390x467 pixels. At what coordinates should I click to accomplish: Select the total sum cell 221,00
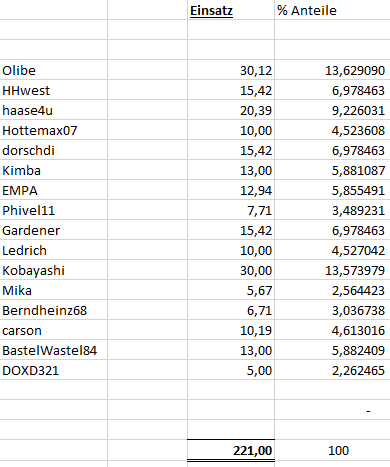pyautogui.click(x=231, y=450)
